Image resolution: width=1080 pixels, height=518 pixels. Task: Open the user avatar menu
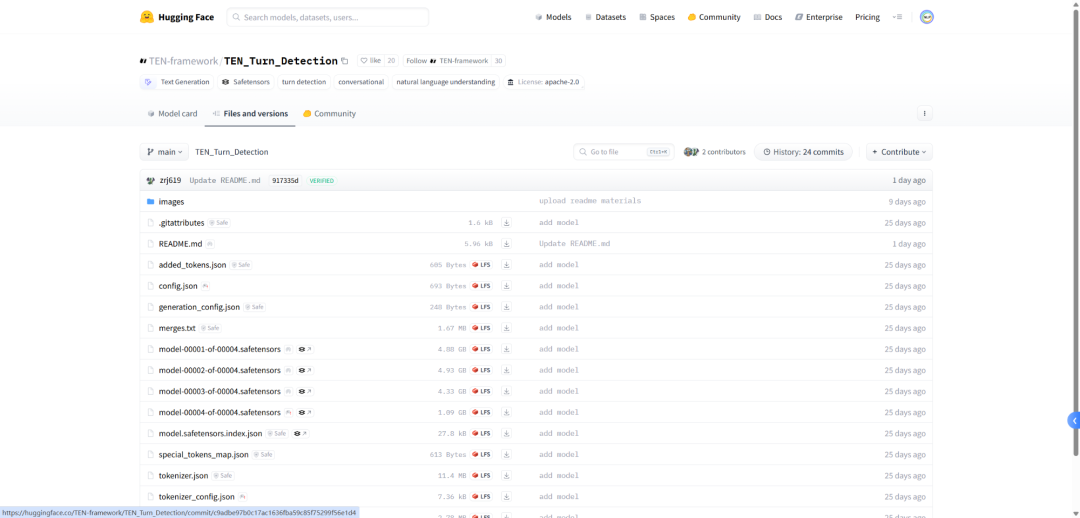(x=927, y=17)
